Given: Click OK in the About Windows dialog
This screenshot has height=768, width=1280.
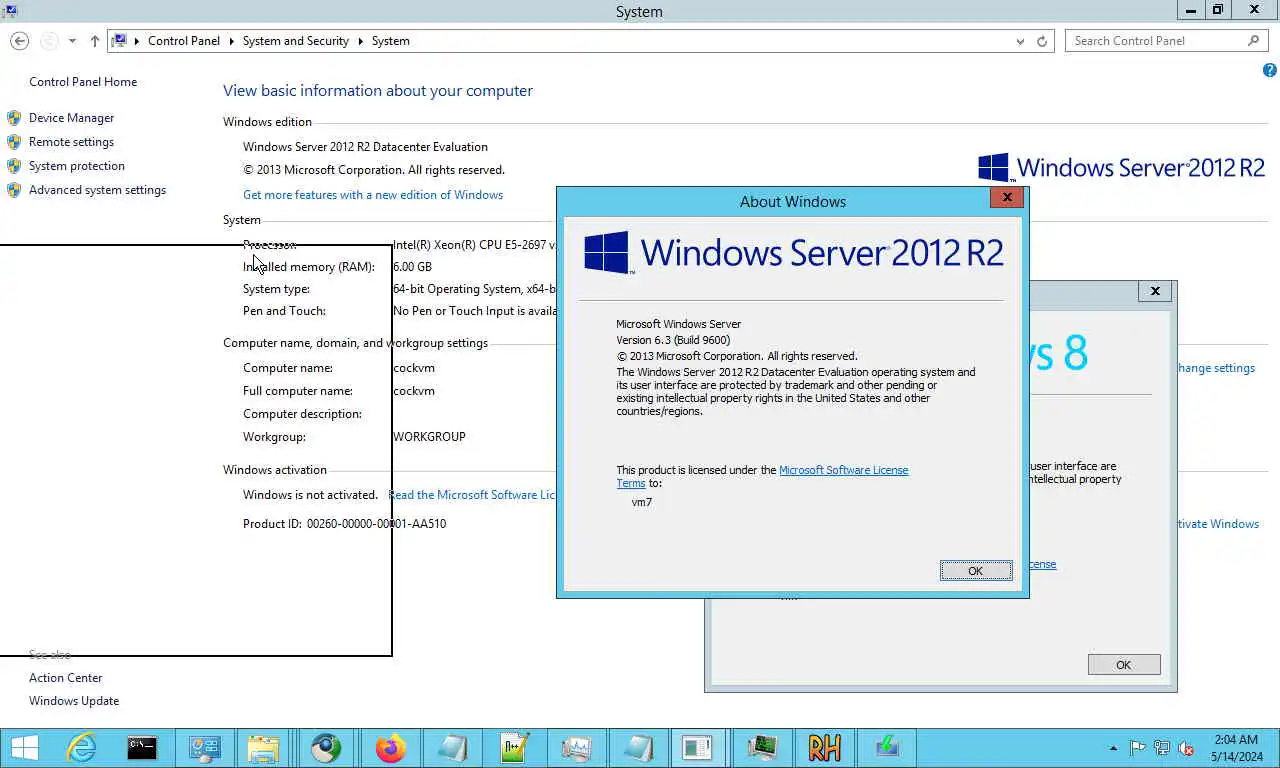Looking at the screenshot, I should pos(976,571).
